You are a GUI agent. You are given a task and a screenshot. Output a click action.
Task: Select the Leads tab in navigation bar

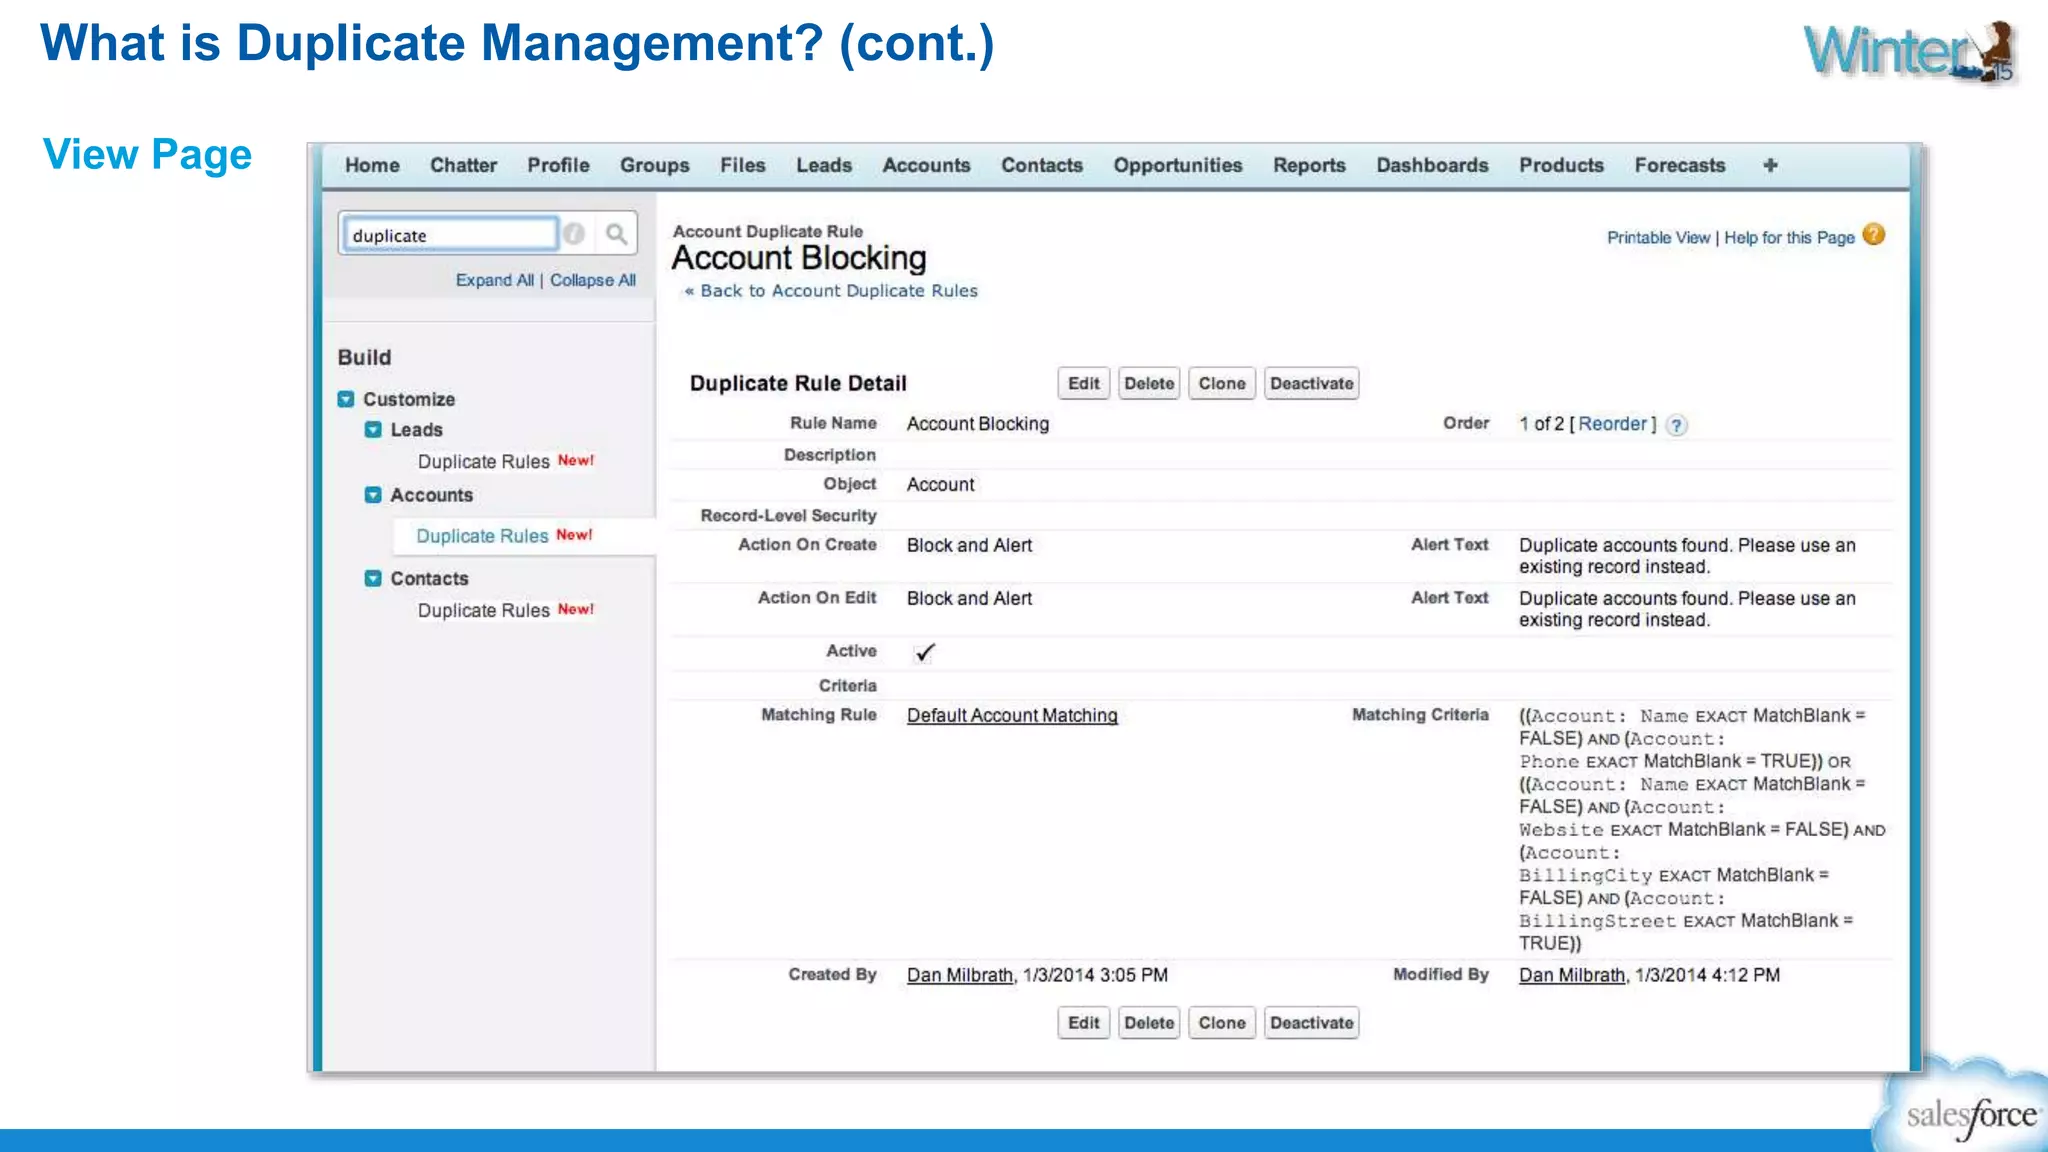click(x=824, y=165)
